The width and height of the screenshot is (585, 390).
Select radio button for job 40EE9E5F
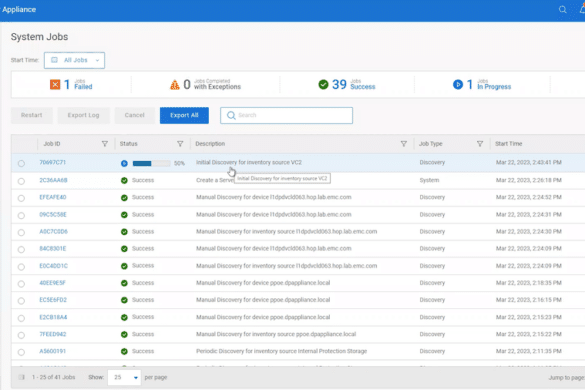tap(21, 284)
